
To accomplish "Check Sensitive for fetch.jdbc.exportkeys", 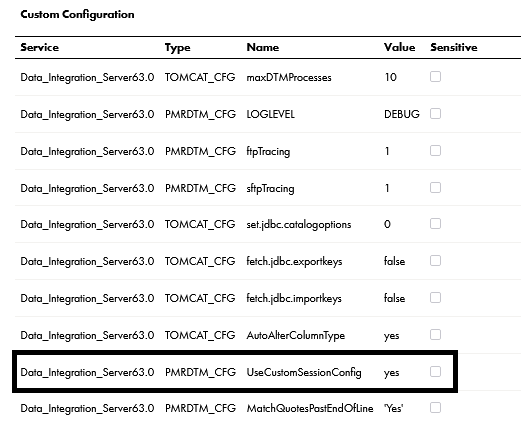I will click(435, 261).
